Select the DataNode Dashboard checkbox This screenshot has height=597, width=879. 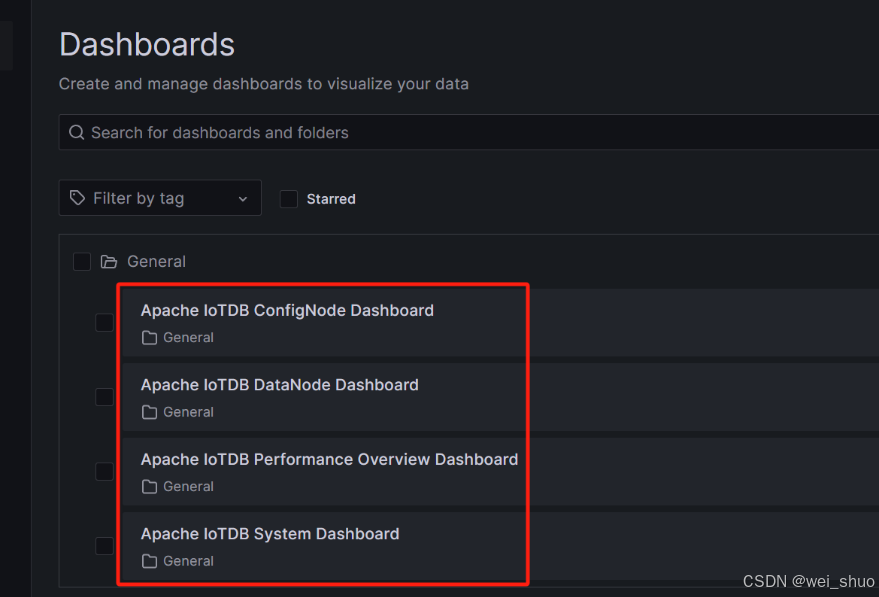[x=104, y=397]
